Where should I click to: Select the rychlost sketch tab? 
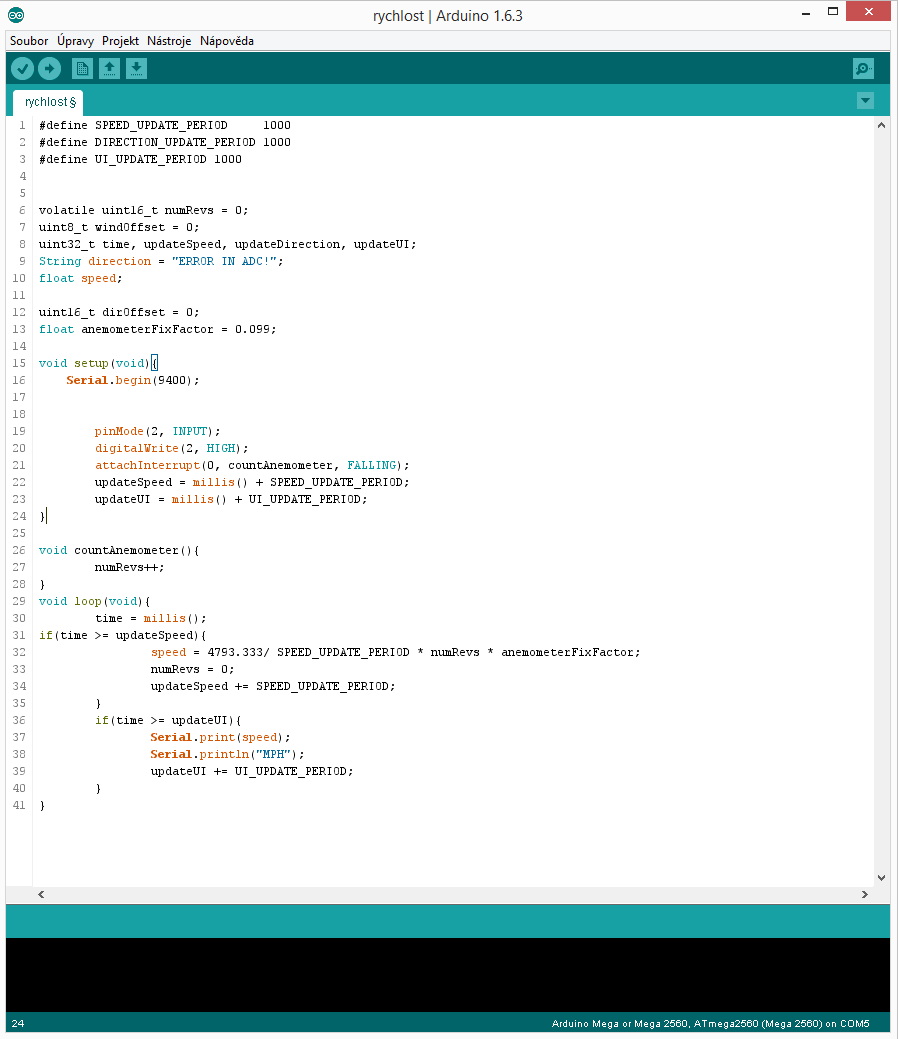tap(48, 102)
